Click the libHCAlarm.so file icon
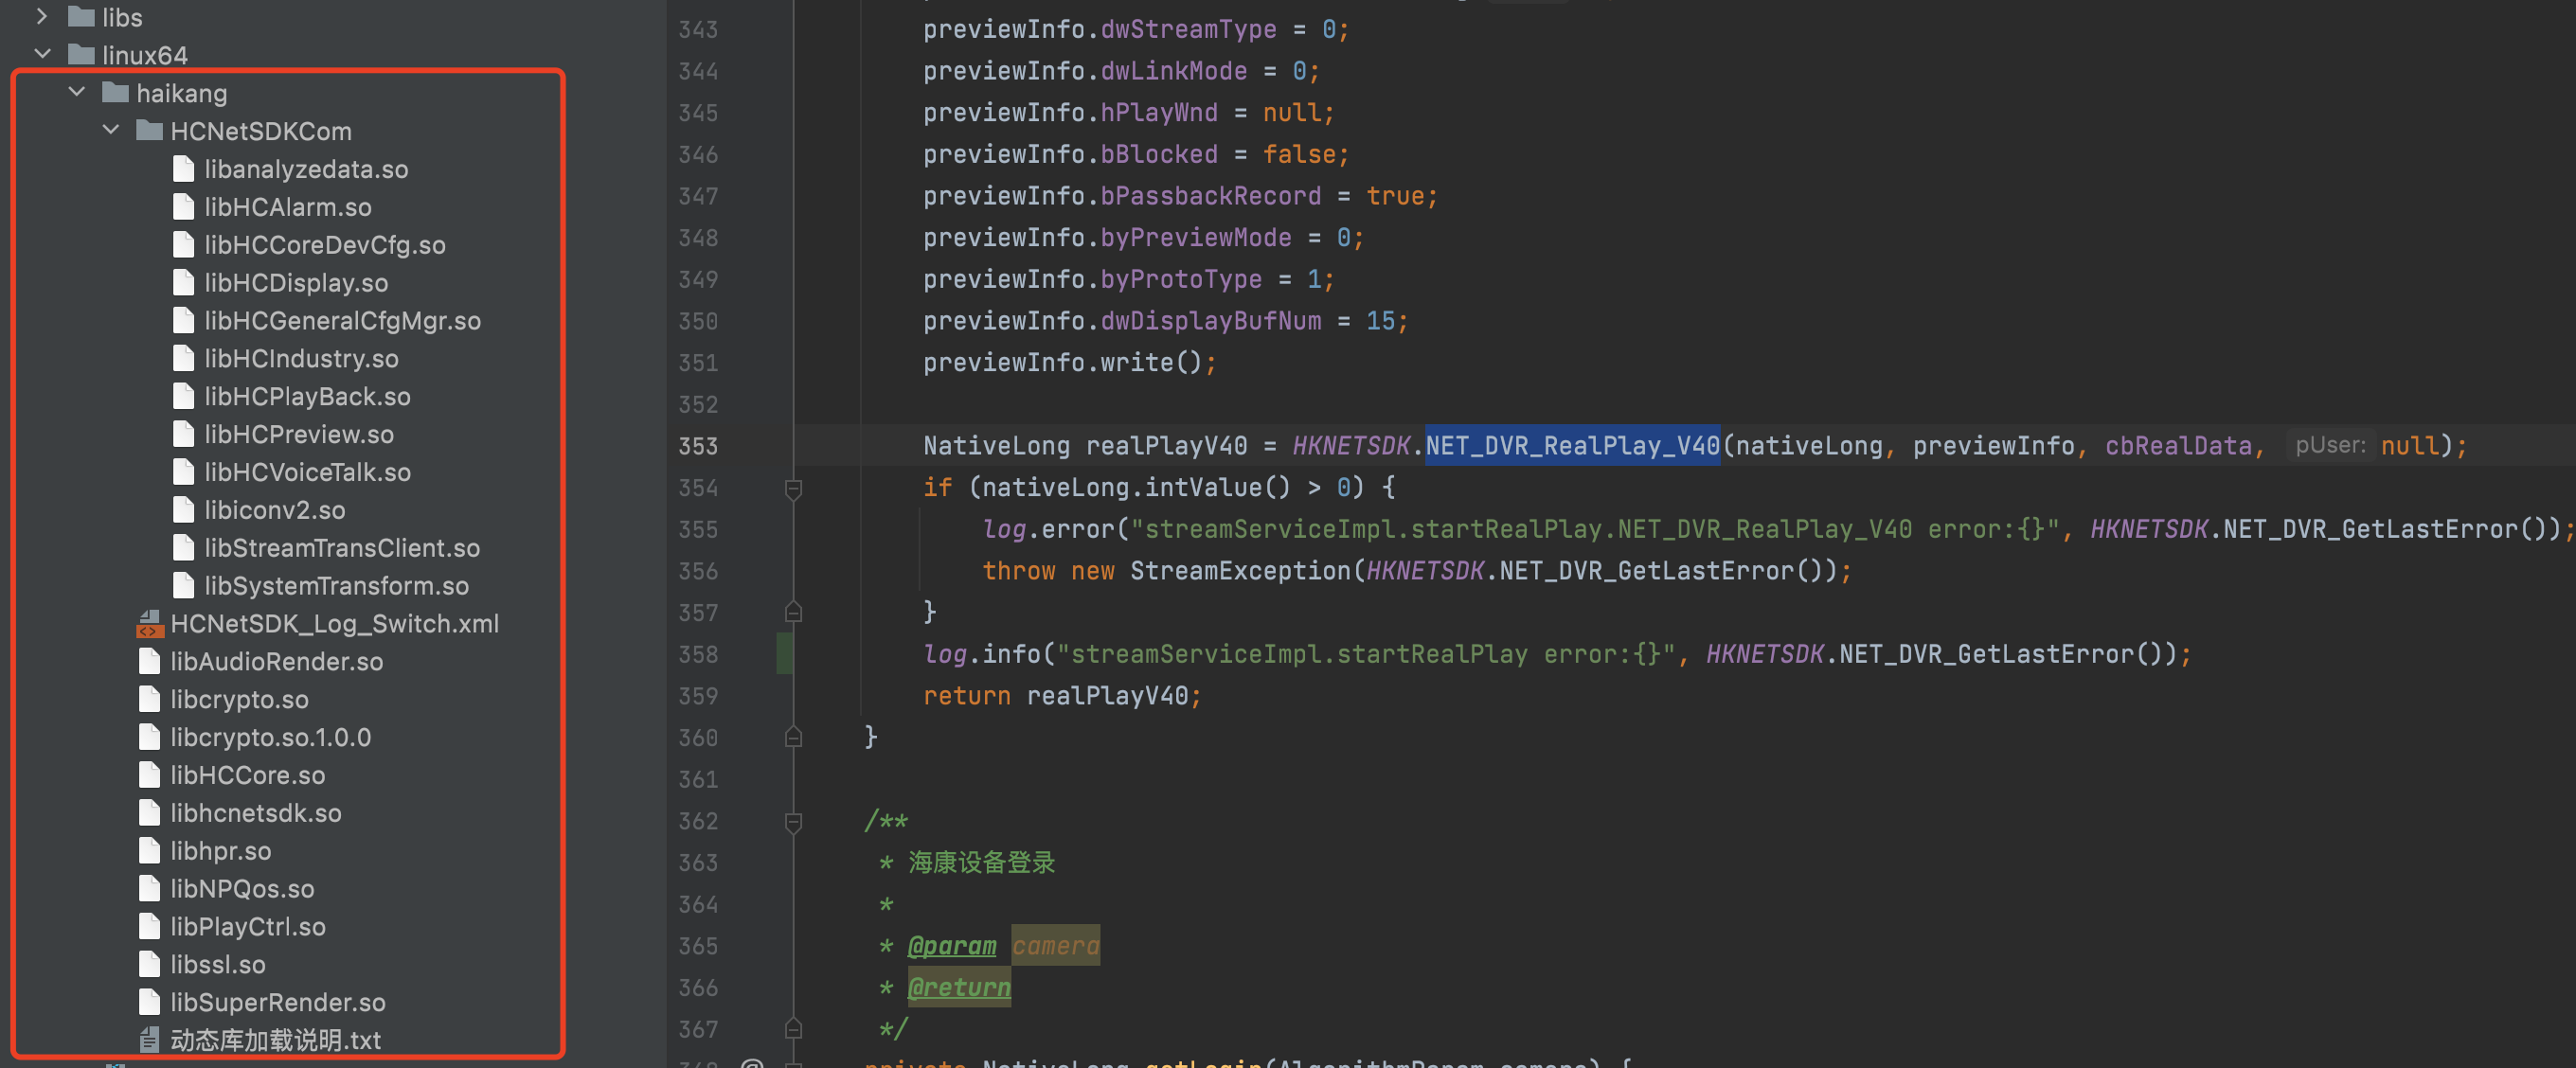2576x1068 pixels. coord(184,206)
